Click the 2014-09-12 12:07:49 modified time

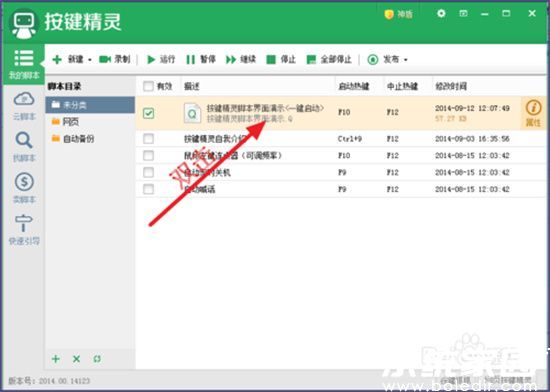click(x=472, y=108)
